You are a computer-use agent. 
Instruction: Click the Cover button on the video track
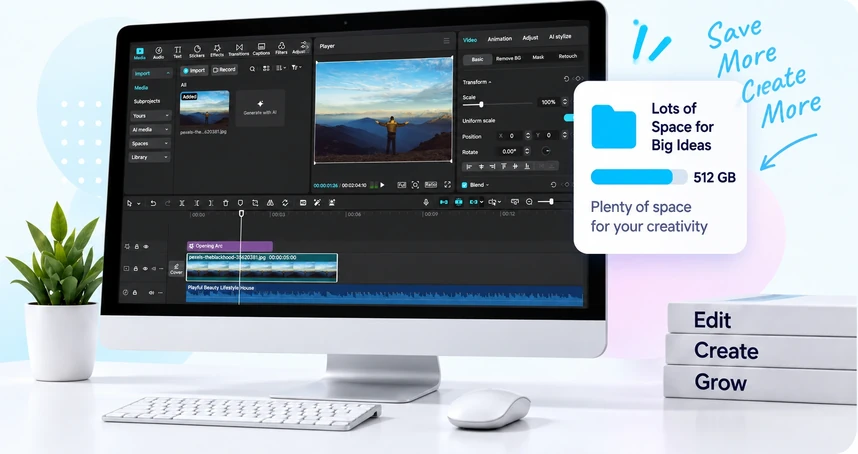[176, 269]
